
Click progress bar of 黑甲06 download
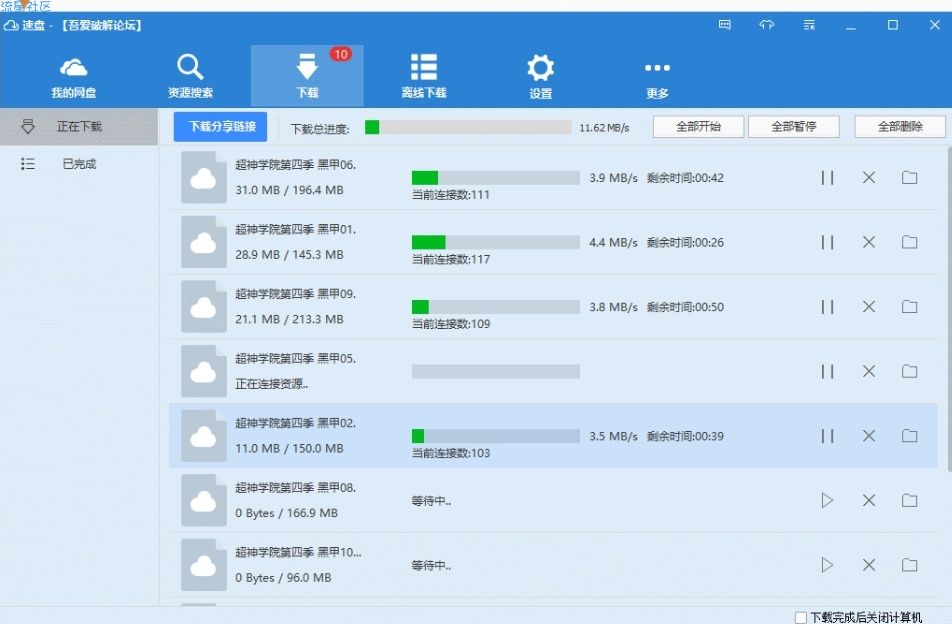[495, 178]
